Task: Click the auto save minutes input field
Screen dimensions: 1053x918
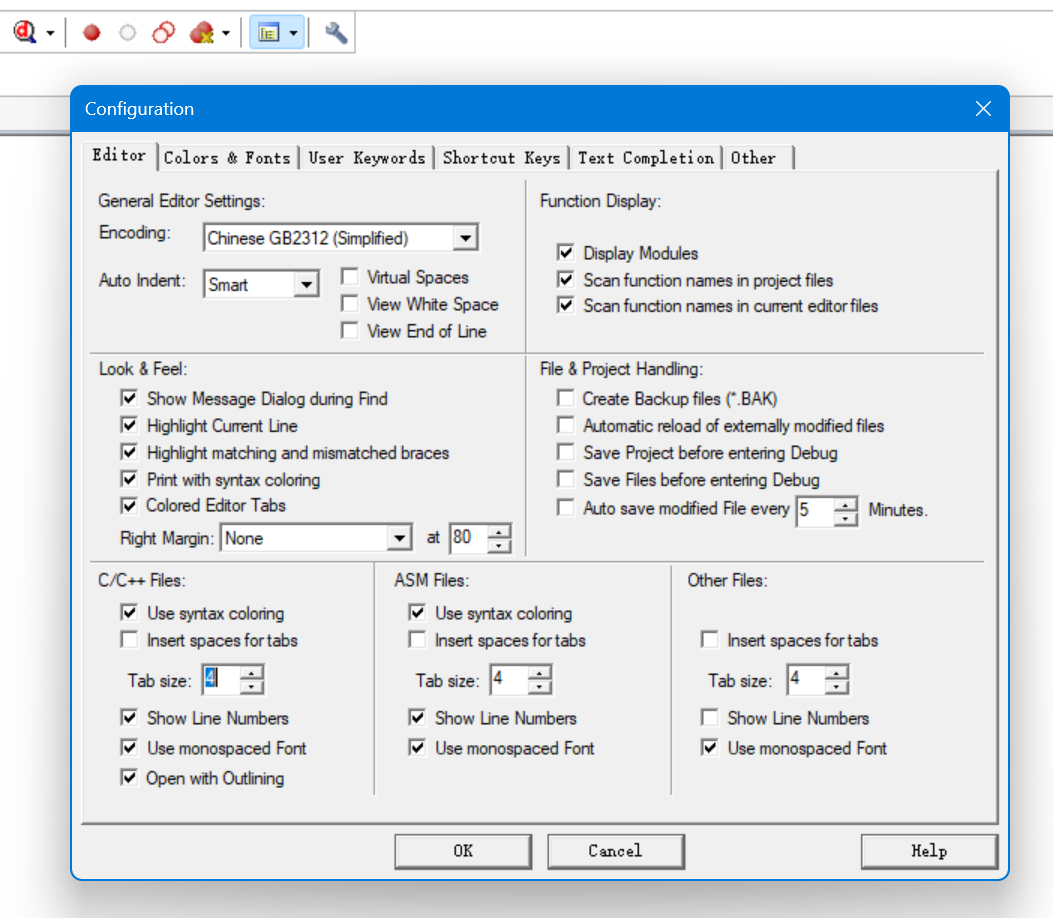Action: [815, 511]
